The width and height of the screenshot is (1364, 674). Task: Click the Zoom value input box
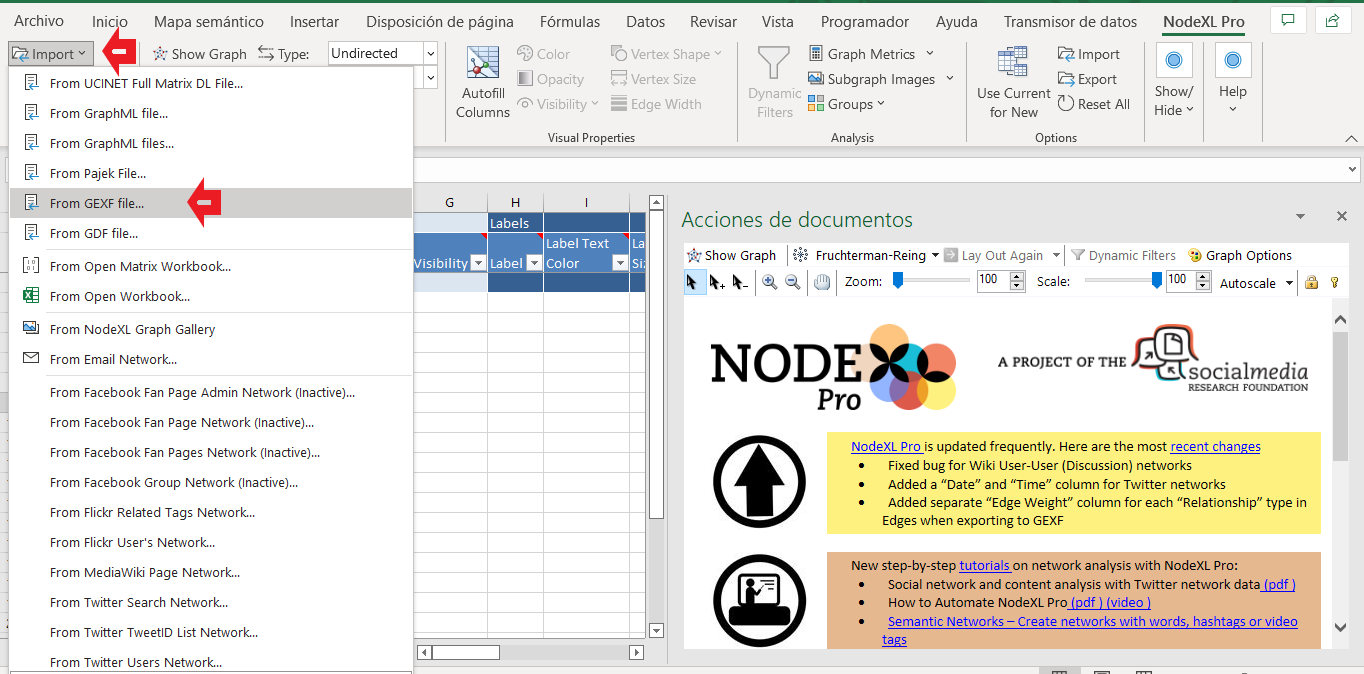991,282
